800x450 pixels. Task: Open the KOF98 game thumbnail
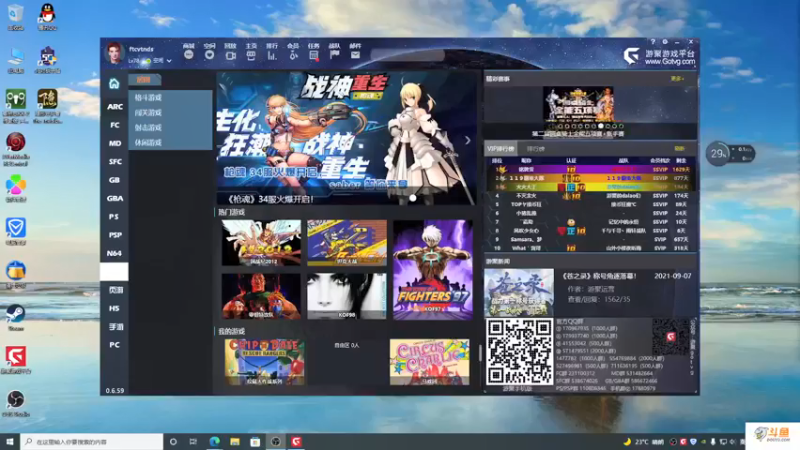tap(347, 296)
